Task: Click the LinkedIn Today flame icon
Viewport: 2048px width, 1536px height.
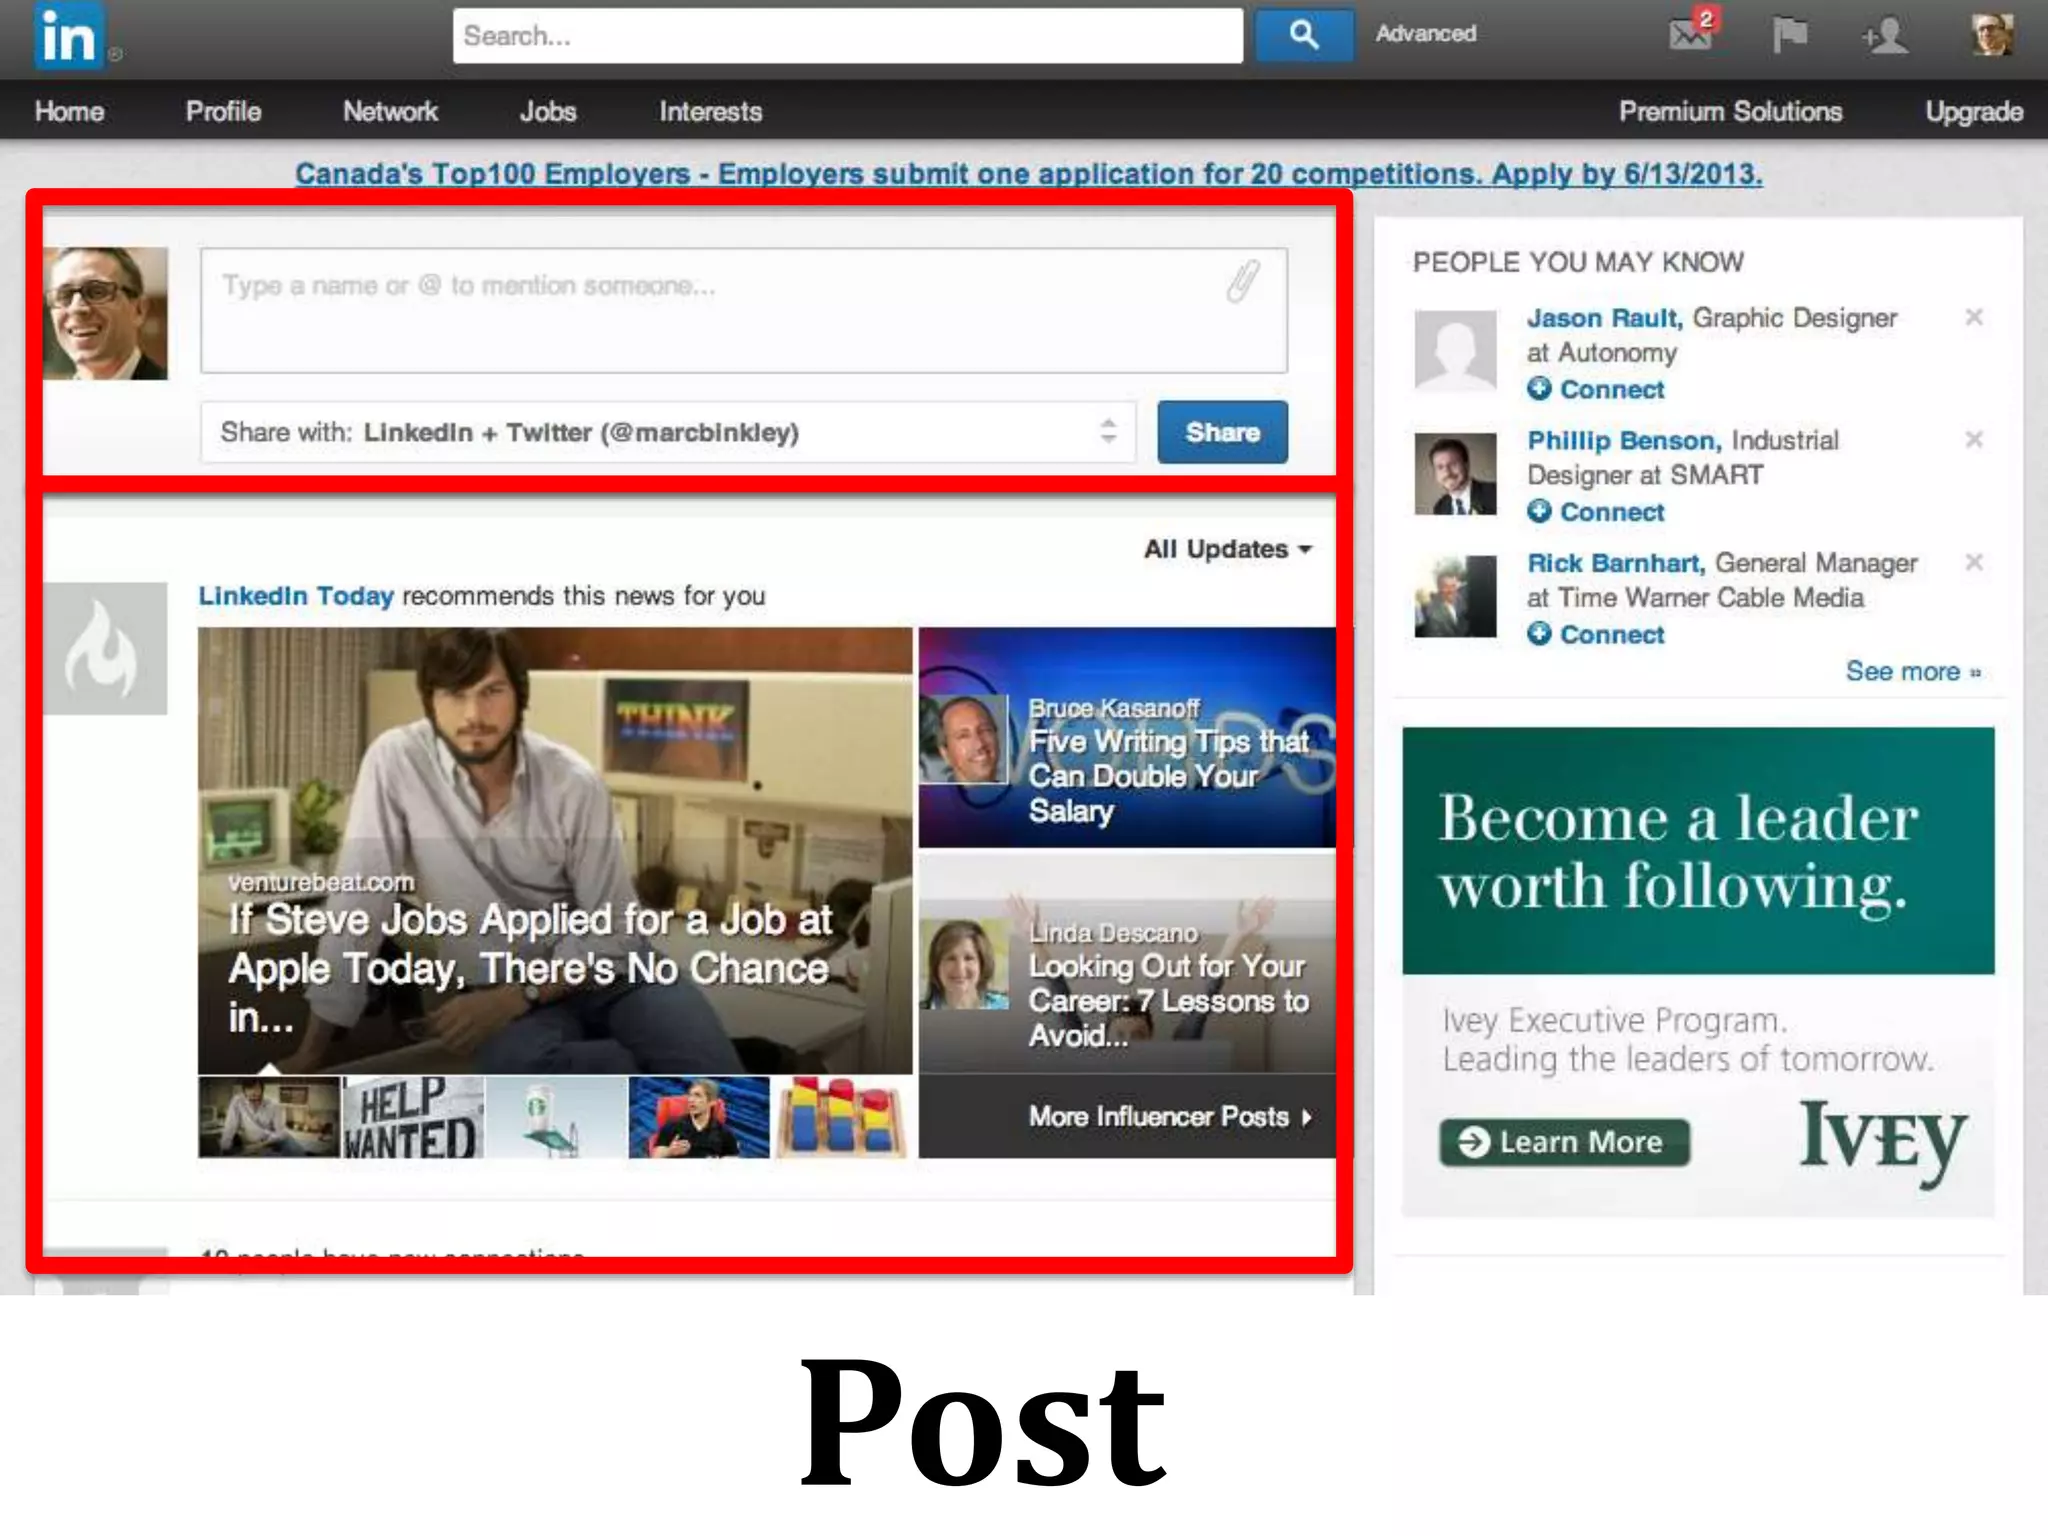Action: pyautogui.click(x=104, y=648)
